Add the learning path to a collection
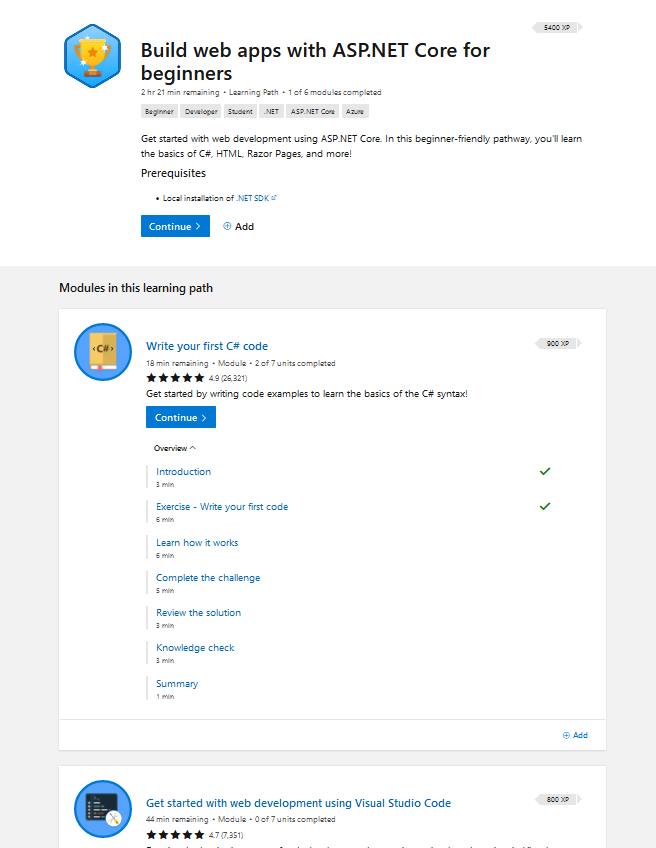The image size is (656, 848). click(238, 226)
